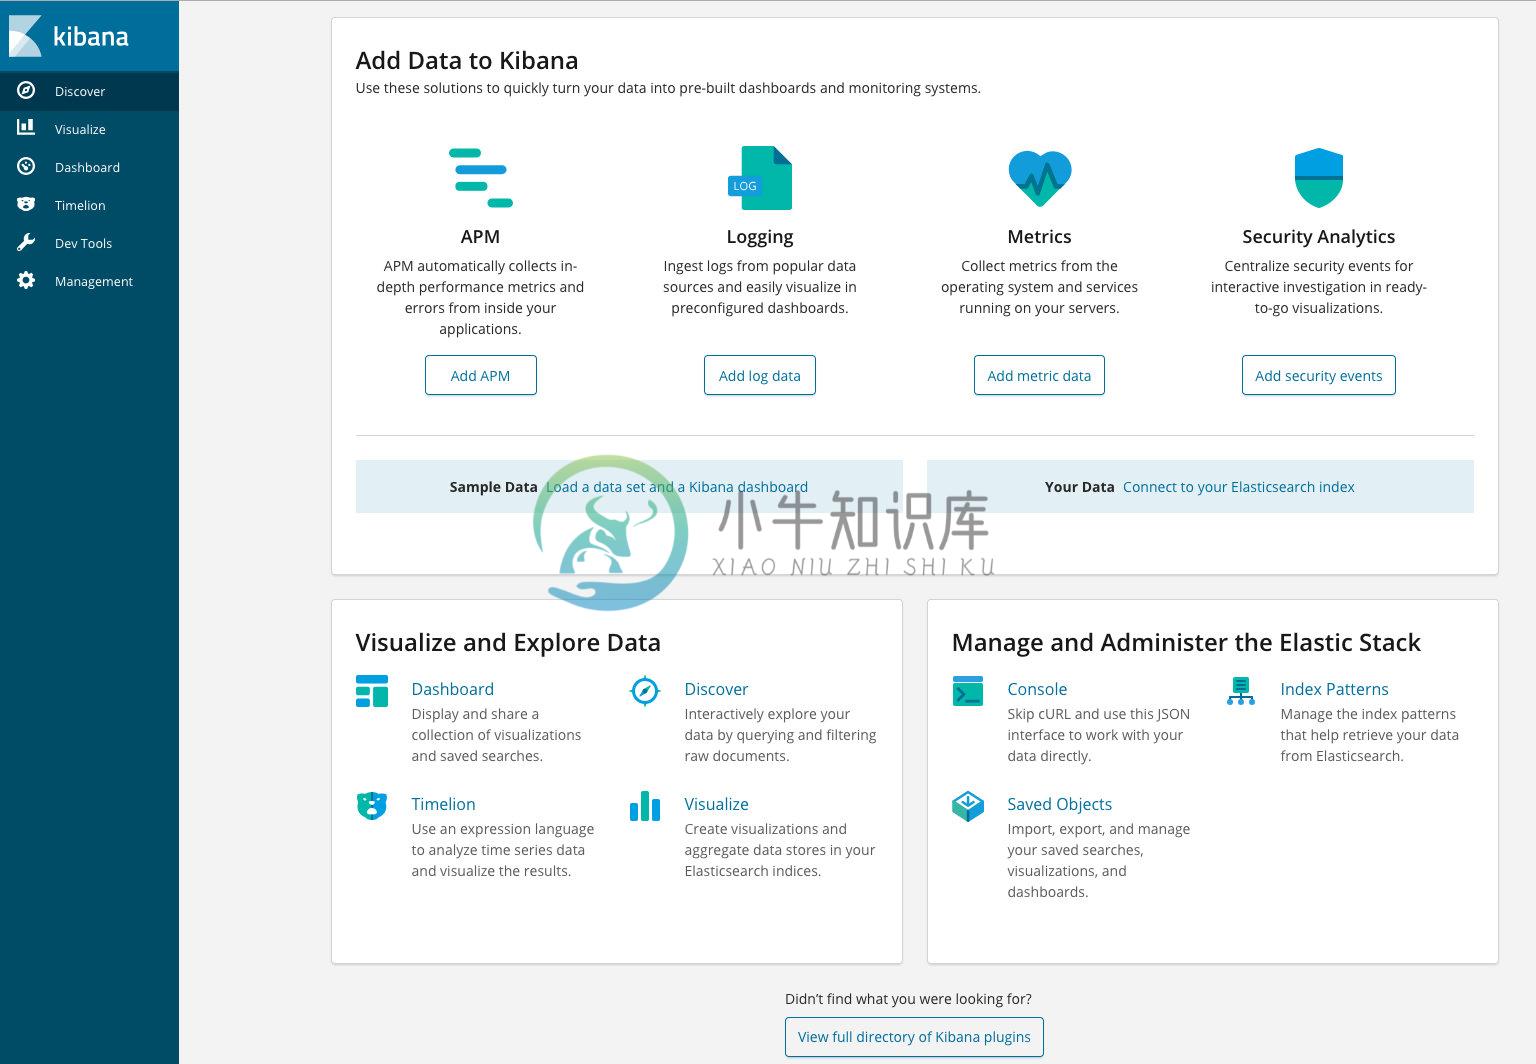Click the Kibana logo icon
The width and height of the screenshot is (1536, 1064).
[25, 36]
